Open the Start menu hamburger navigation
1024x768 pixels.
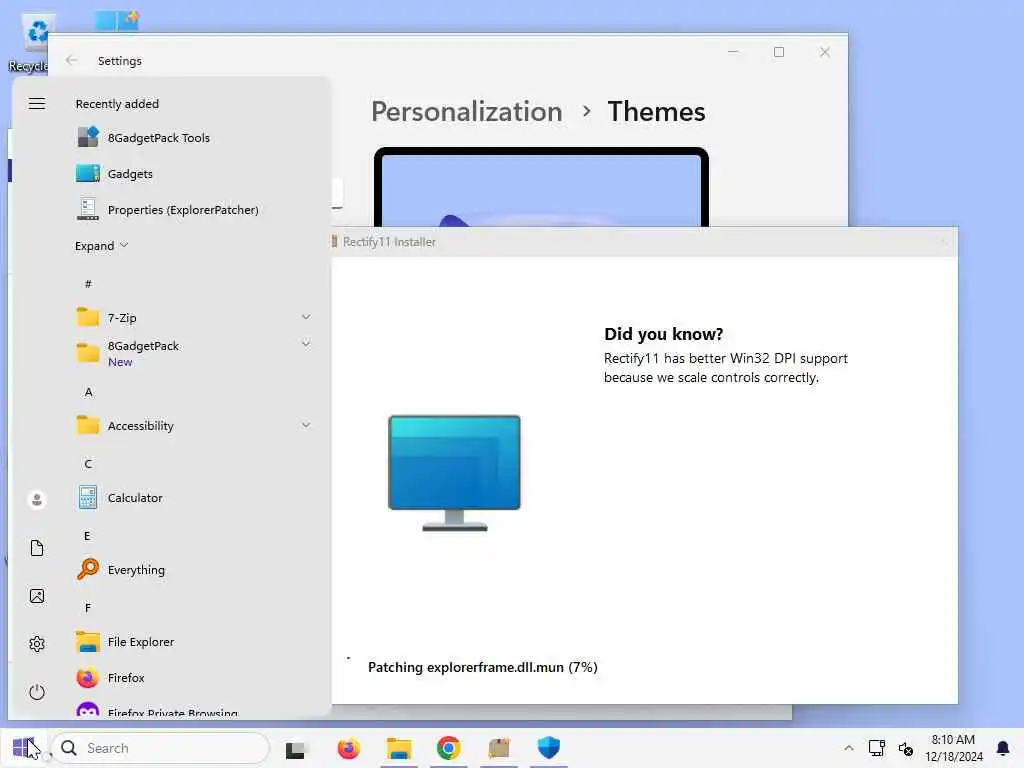pyautogui.click(x=37, y=104)
